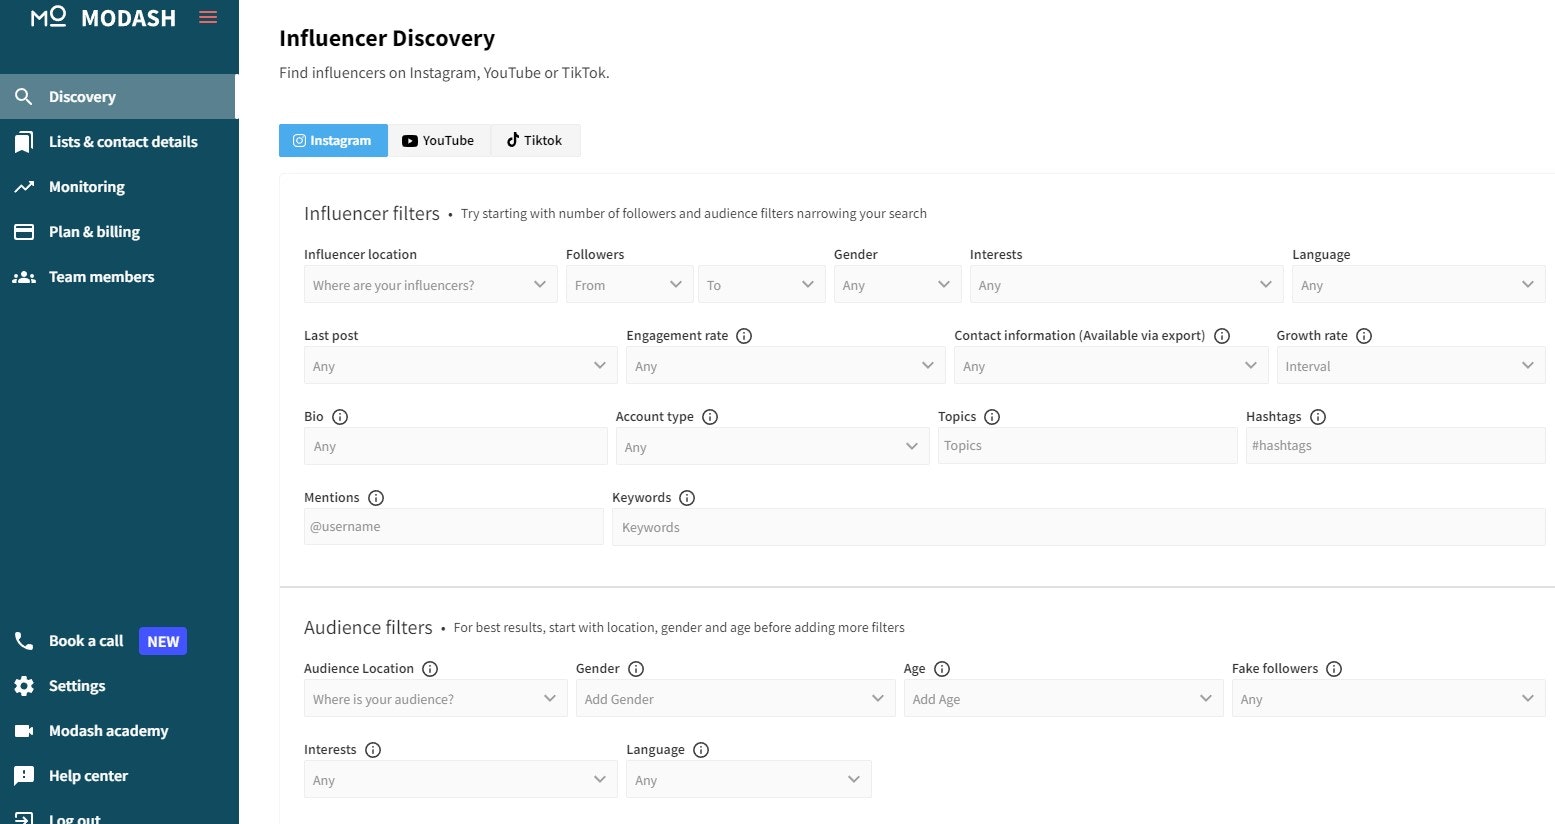Viewport: 1555px width, 824px height.
Task: View the Engagement rate info tooltip icon
Action: (743, 336)
